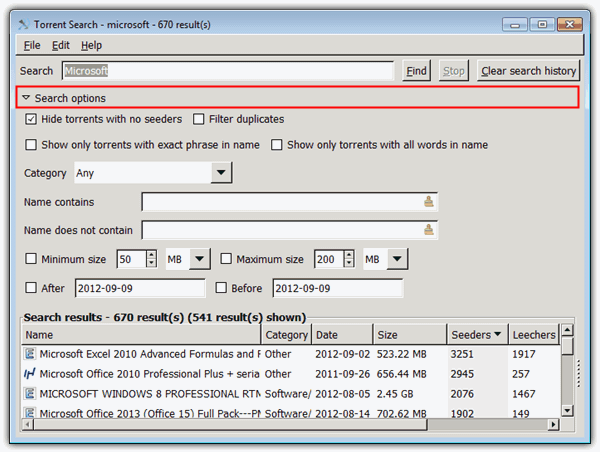Click the Minimum size number field

132,259
